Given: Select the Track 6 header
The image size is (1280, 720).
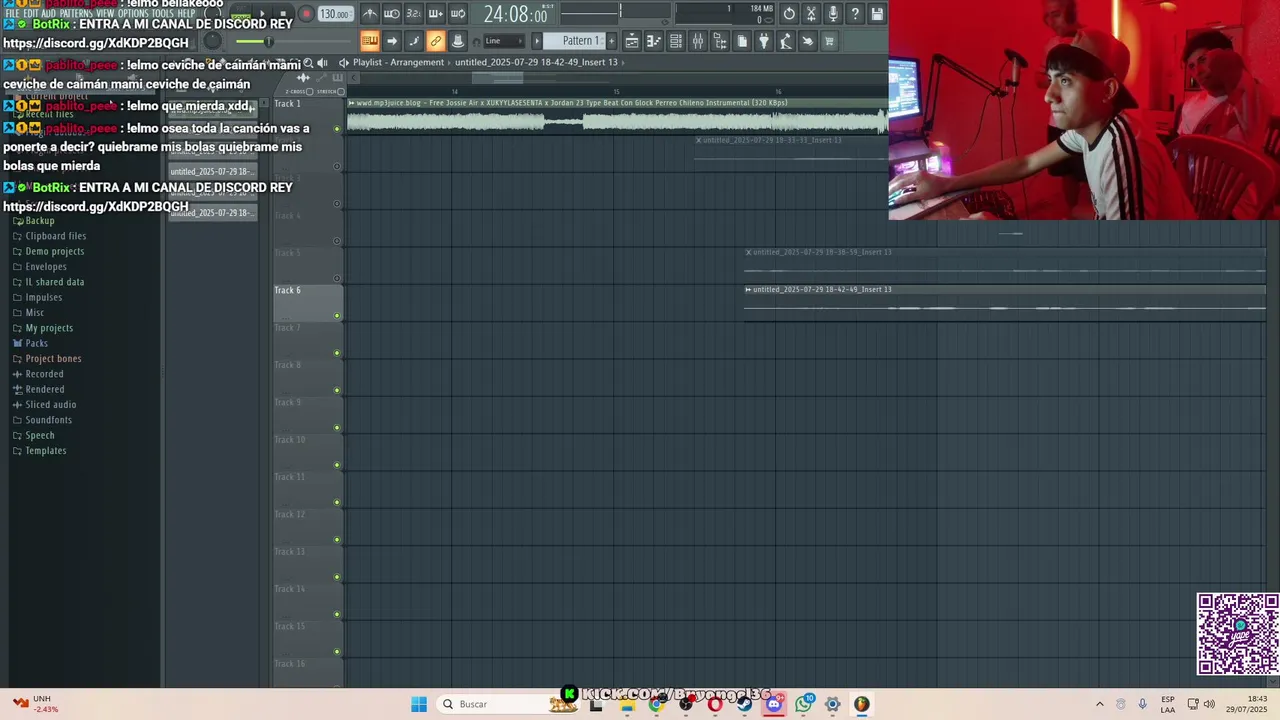Looking at the screenshot, I should (x=308, y=303).
